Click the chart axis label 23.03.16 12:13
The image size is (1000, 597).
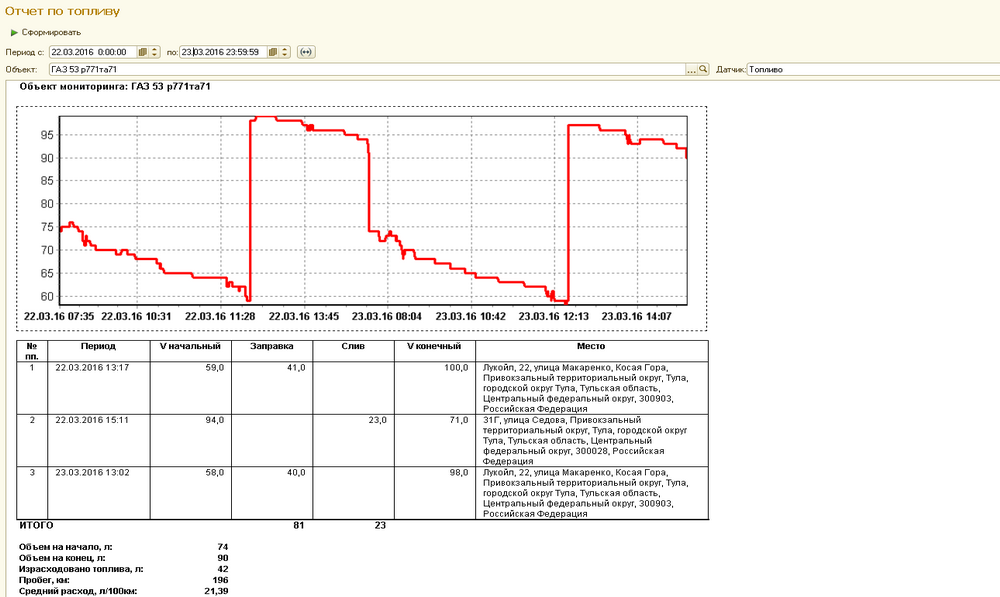(x=554, y=316)
